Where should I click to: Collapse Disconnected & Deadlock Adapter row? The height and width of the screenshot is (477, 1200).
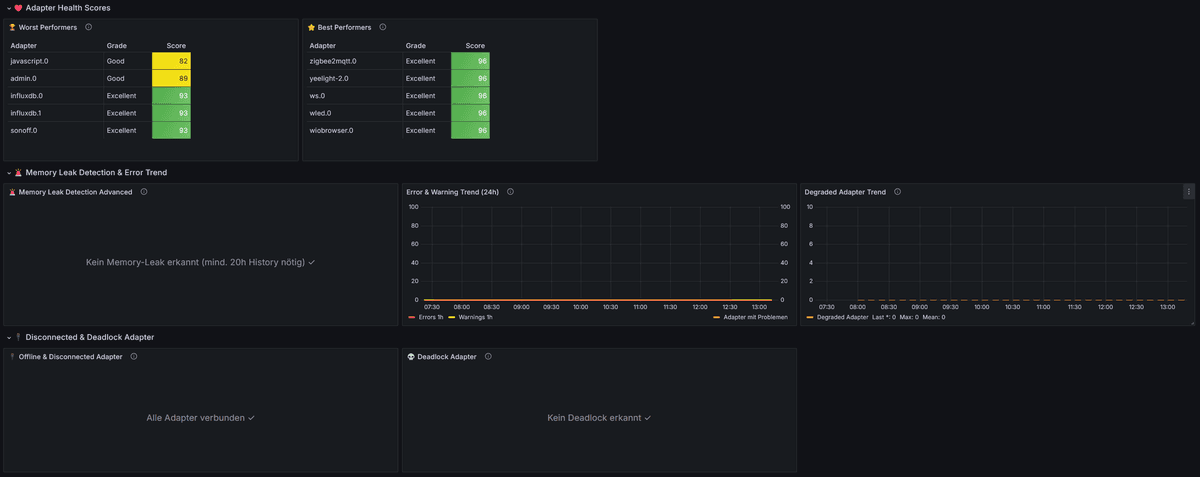(x=8, y=337)
